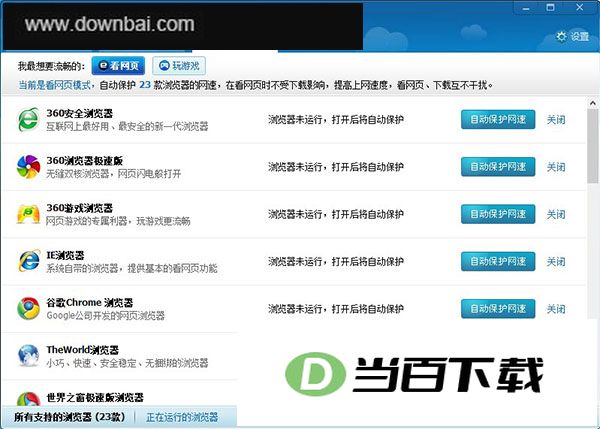
Task: Select the 360浏览器极速版 title text
Action: [x=85, y=161]
